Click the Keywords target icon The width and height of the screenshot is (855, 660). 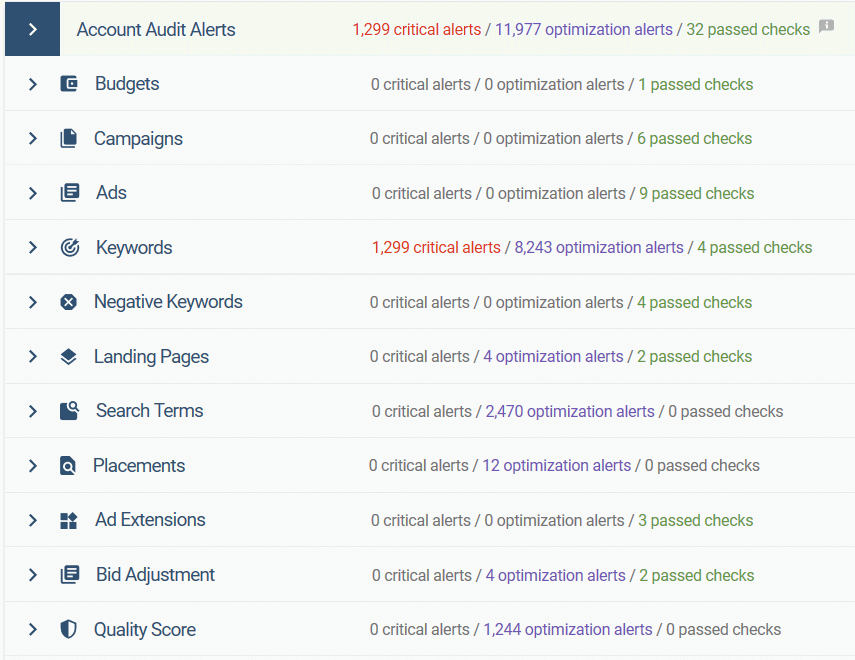(x=69, y=248)
